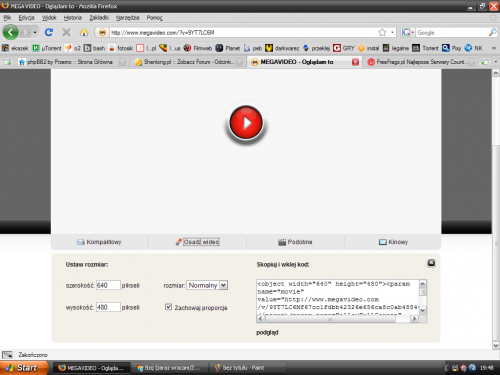This screenshot has width=500, height=375.
Task: Open the o2 bookmark
Action: [73, 48]
